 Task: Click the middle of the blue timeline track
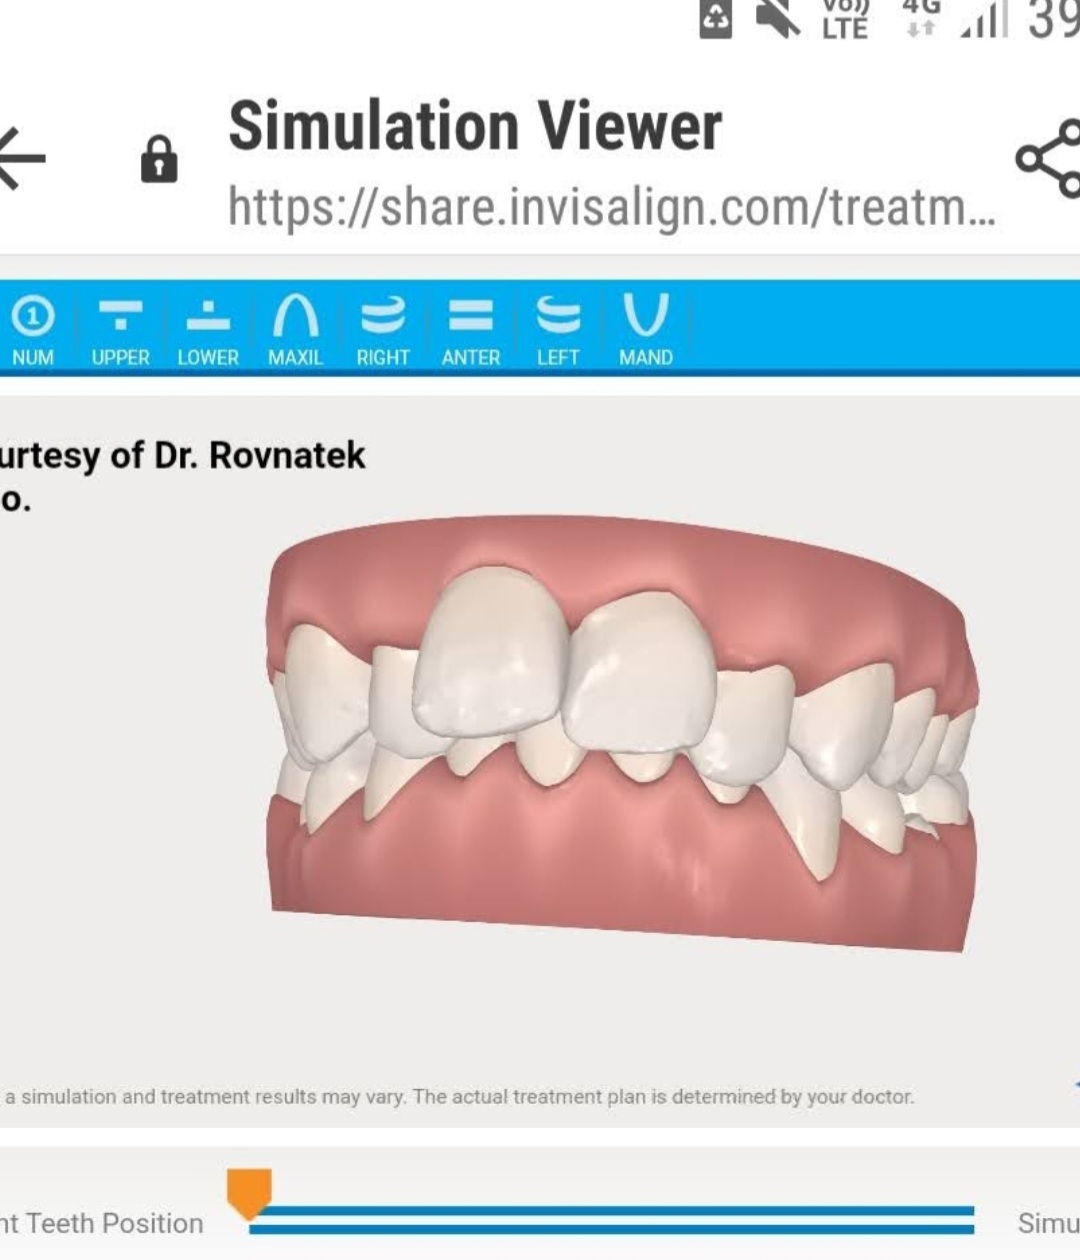(x=611, y=1219)
